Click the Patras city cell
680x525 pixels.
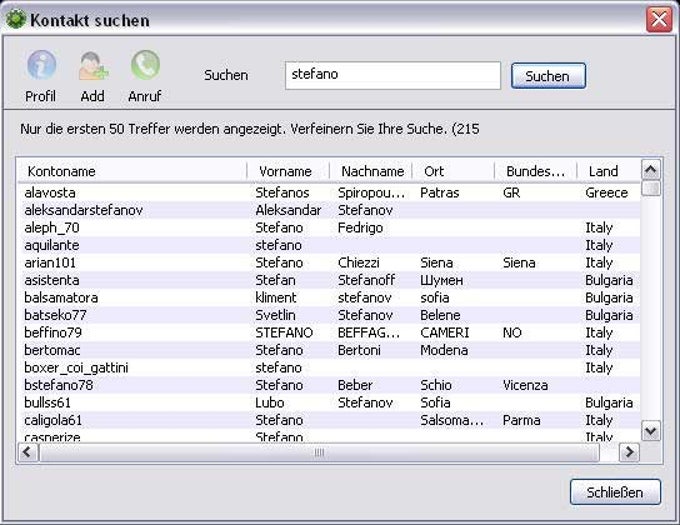tap(439, 193)
